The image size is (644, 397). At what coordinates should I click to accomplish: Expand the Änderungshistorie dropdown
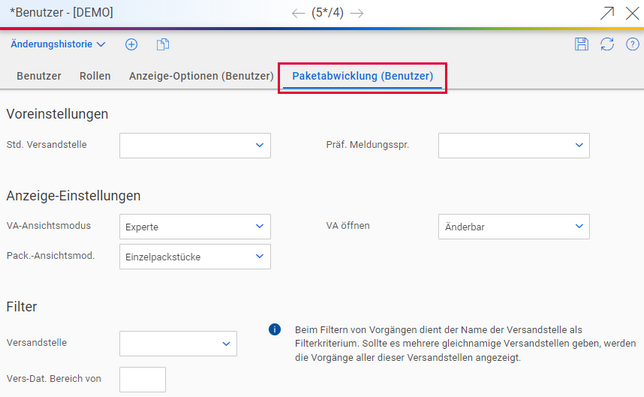click(58, 44)
